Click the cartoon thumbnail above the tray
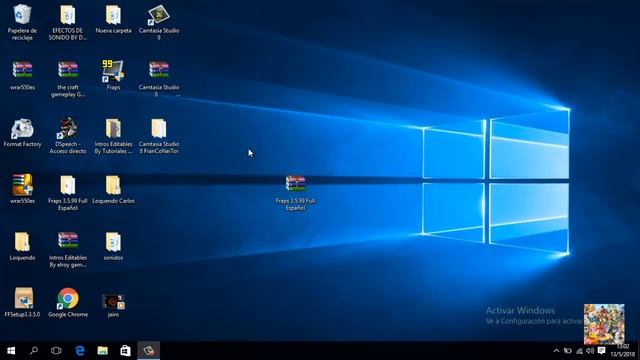640x360 pixels. pos(604,324)
